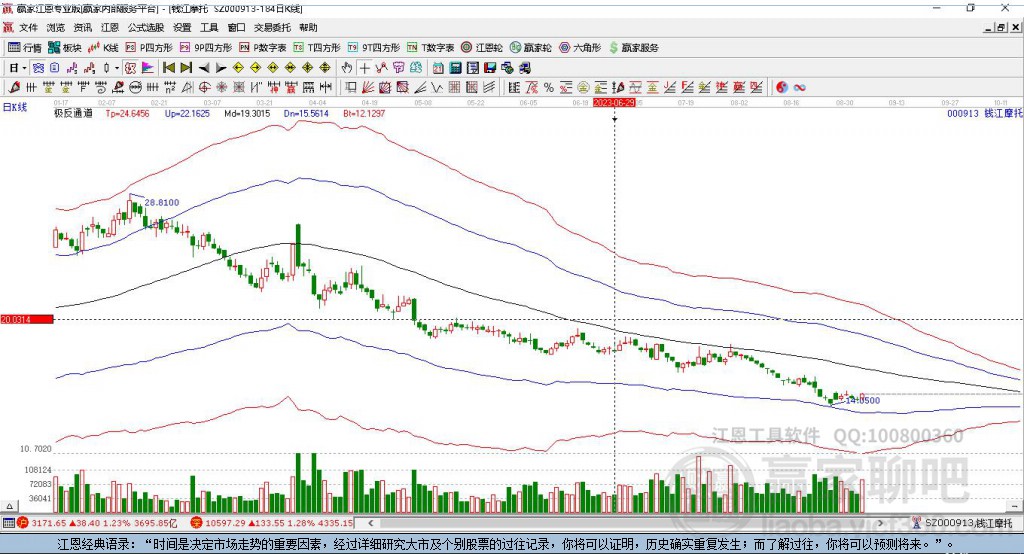
Task: Open the 窗口 menu
Action: pyautogui.click(x=236, y=27)
